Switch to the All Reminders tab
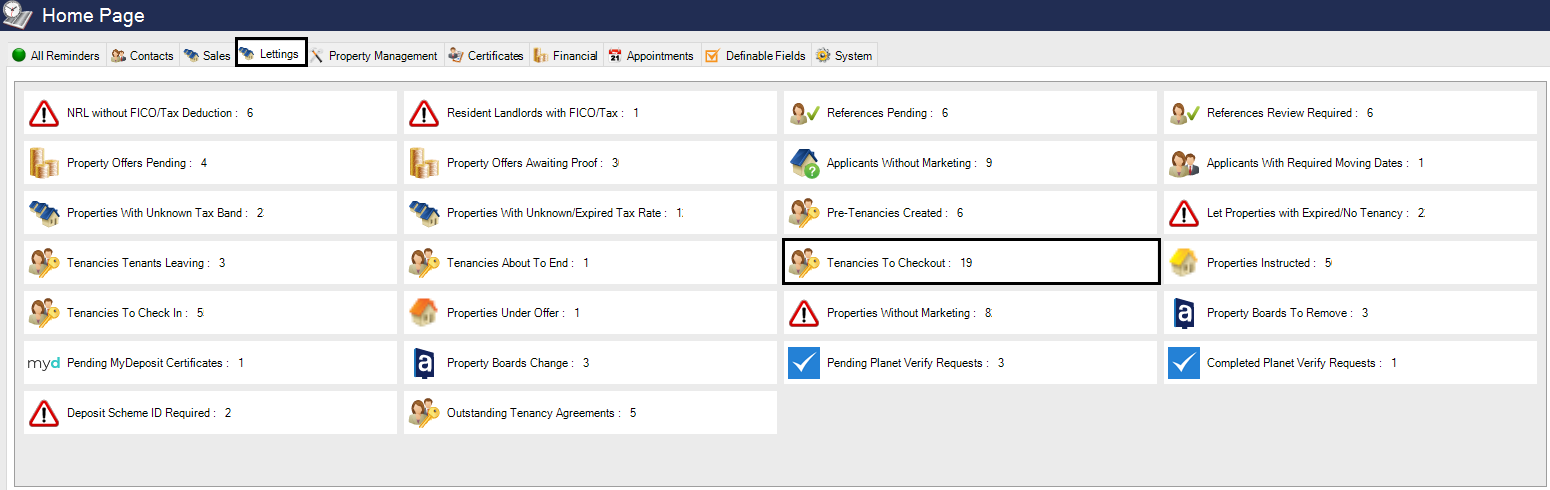Viewport: 1550px width, 490px height. pos(56,56)
